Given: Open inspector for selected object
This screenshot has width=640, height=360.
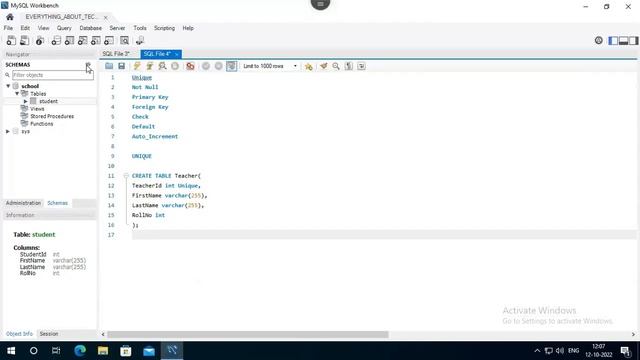Looking at the screenshot, I should pyautogui.click(x=40, y=40).
